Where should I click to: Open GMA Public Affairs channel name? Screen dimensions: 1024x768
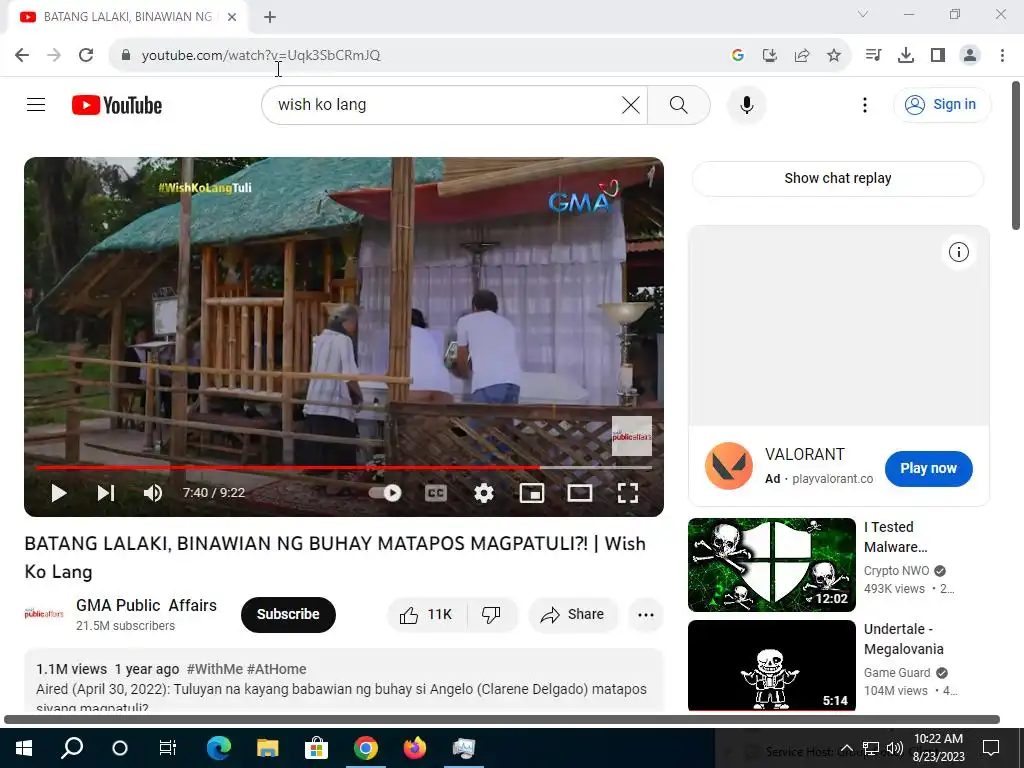click(146, 605)
